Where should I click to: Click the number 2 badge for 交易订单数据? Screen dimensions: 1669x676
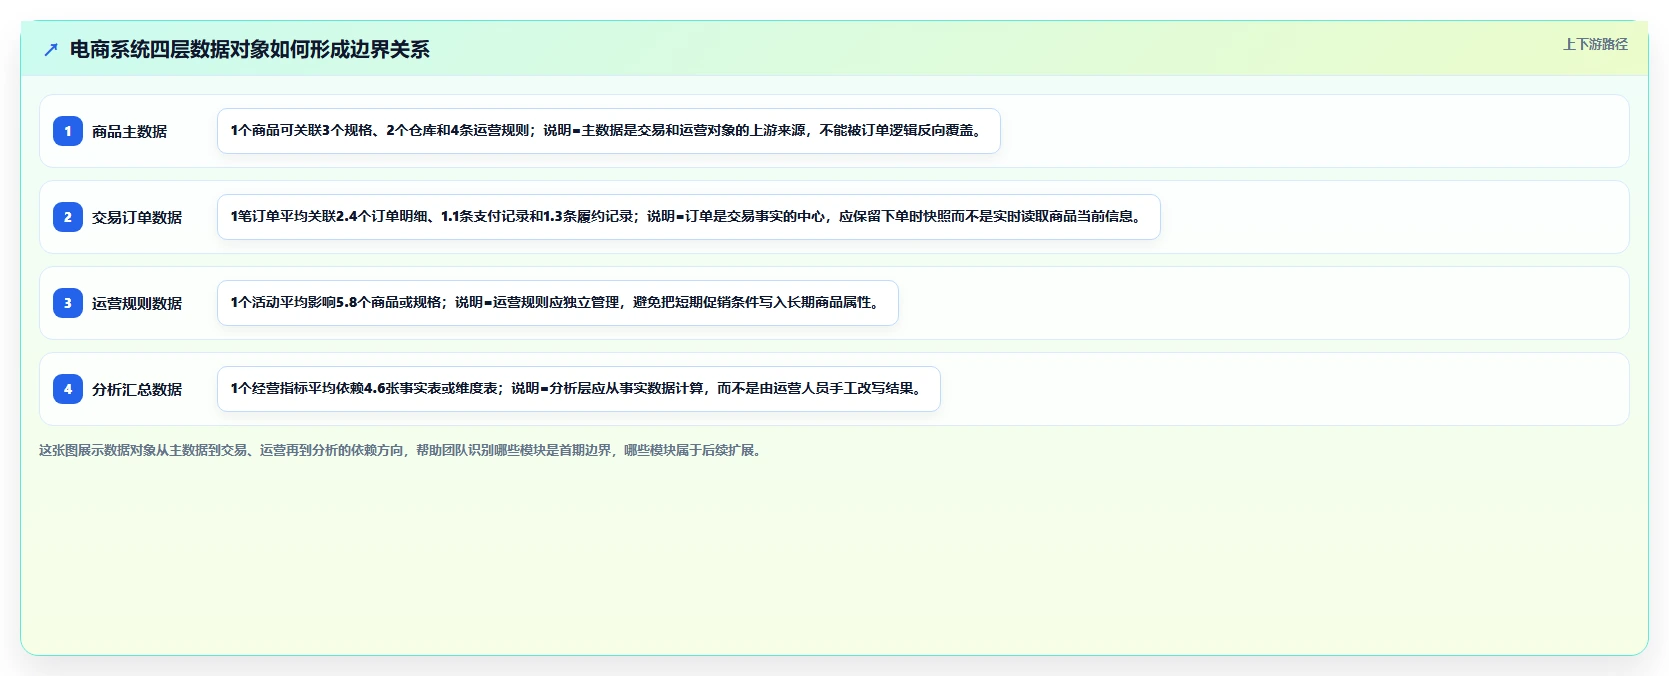pos(68,217)
